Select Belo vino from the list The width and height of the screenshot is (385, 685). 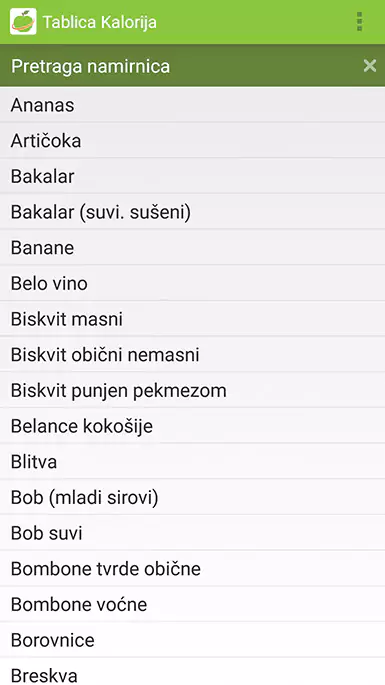point(192,284)
